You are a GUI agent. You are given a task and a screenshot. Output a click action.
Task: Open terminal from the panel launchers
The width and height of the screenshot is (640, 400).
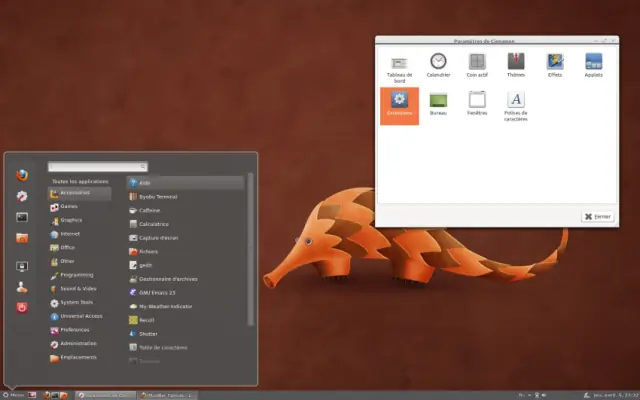pyautogui.click(x=55, y=395)
